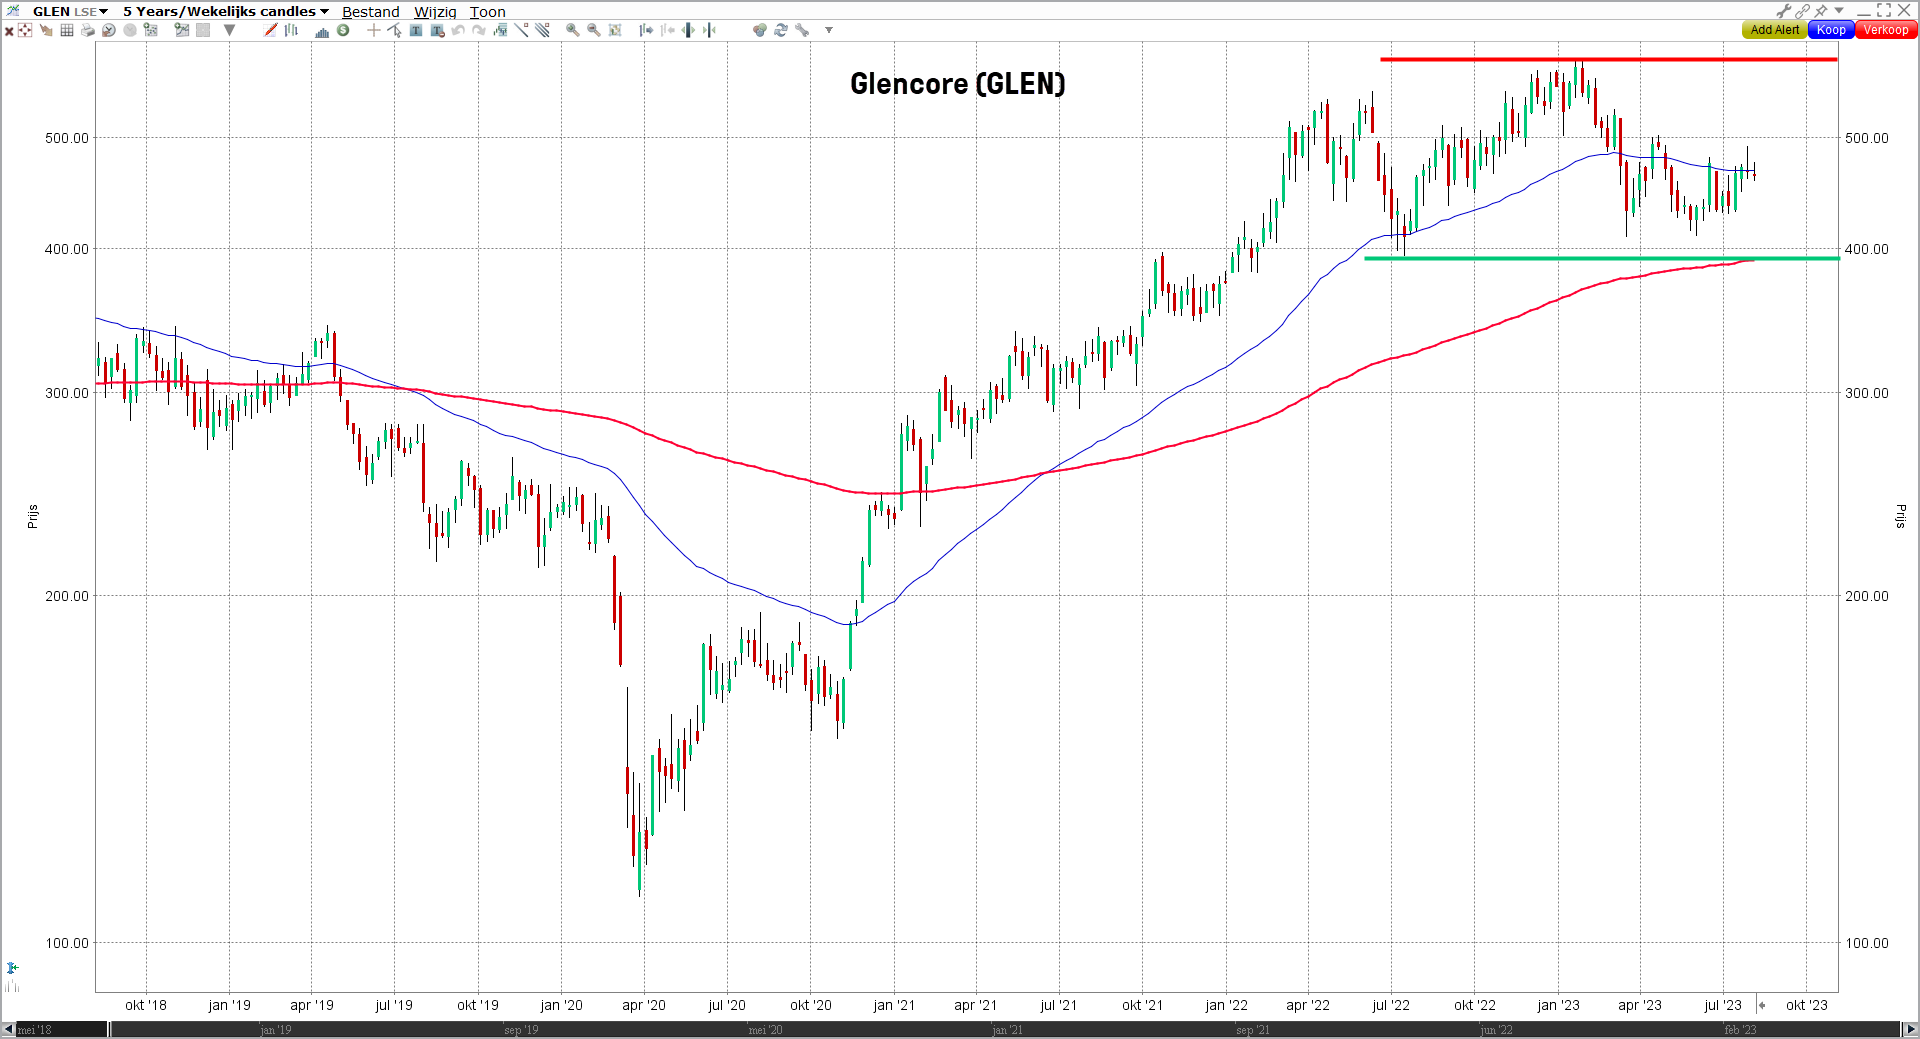Click the candlestick overlay icon

click(500, 30)
